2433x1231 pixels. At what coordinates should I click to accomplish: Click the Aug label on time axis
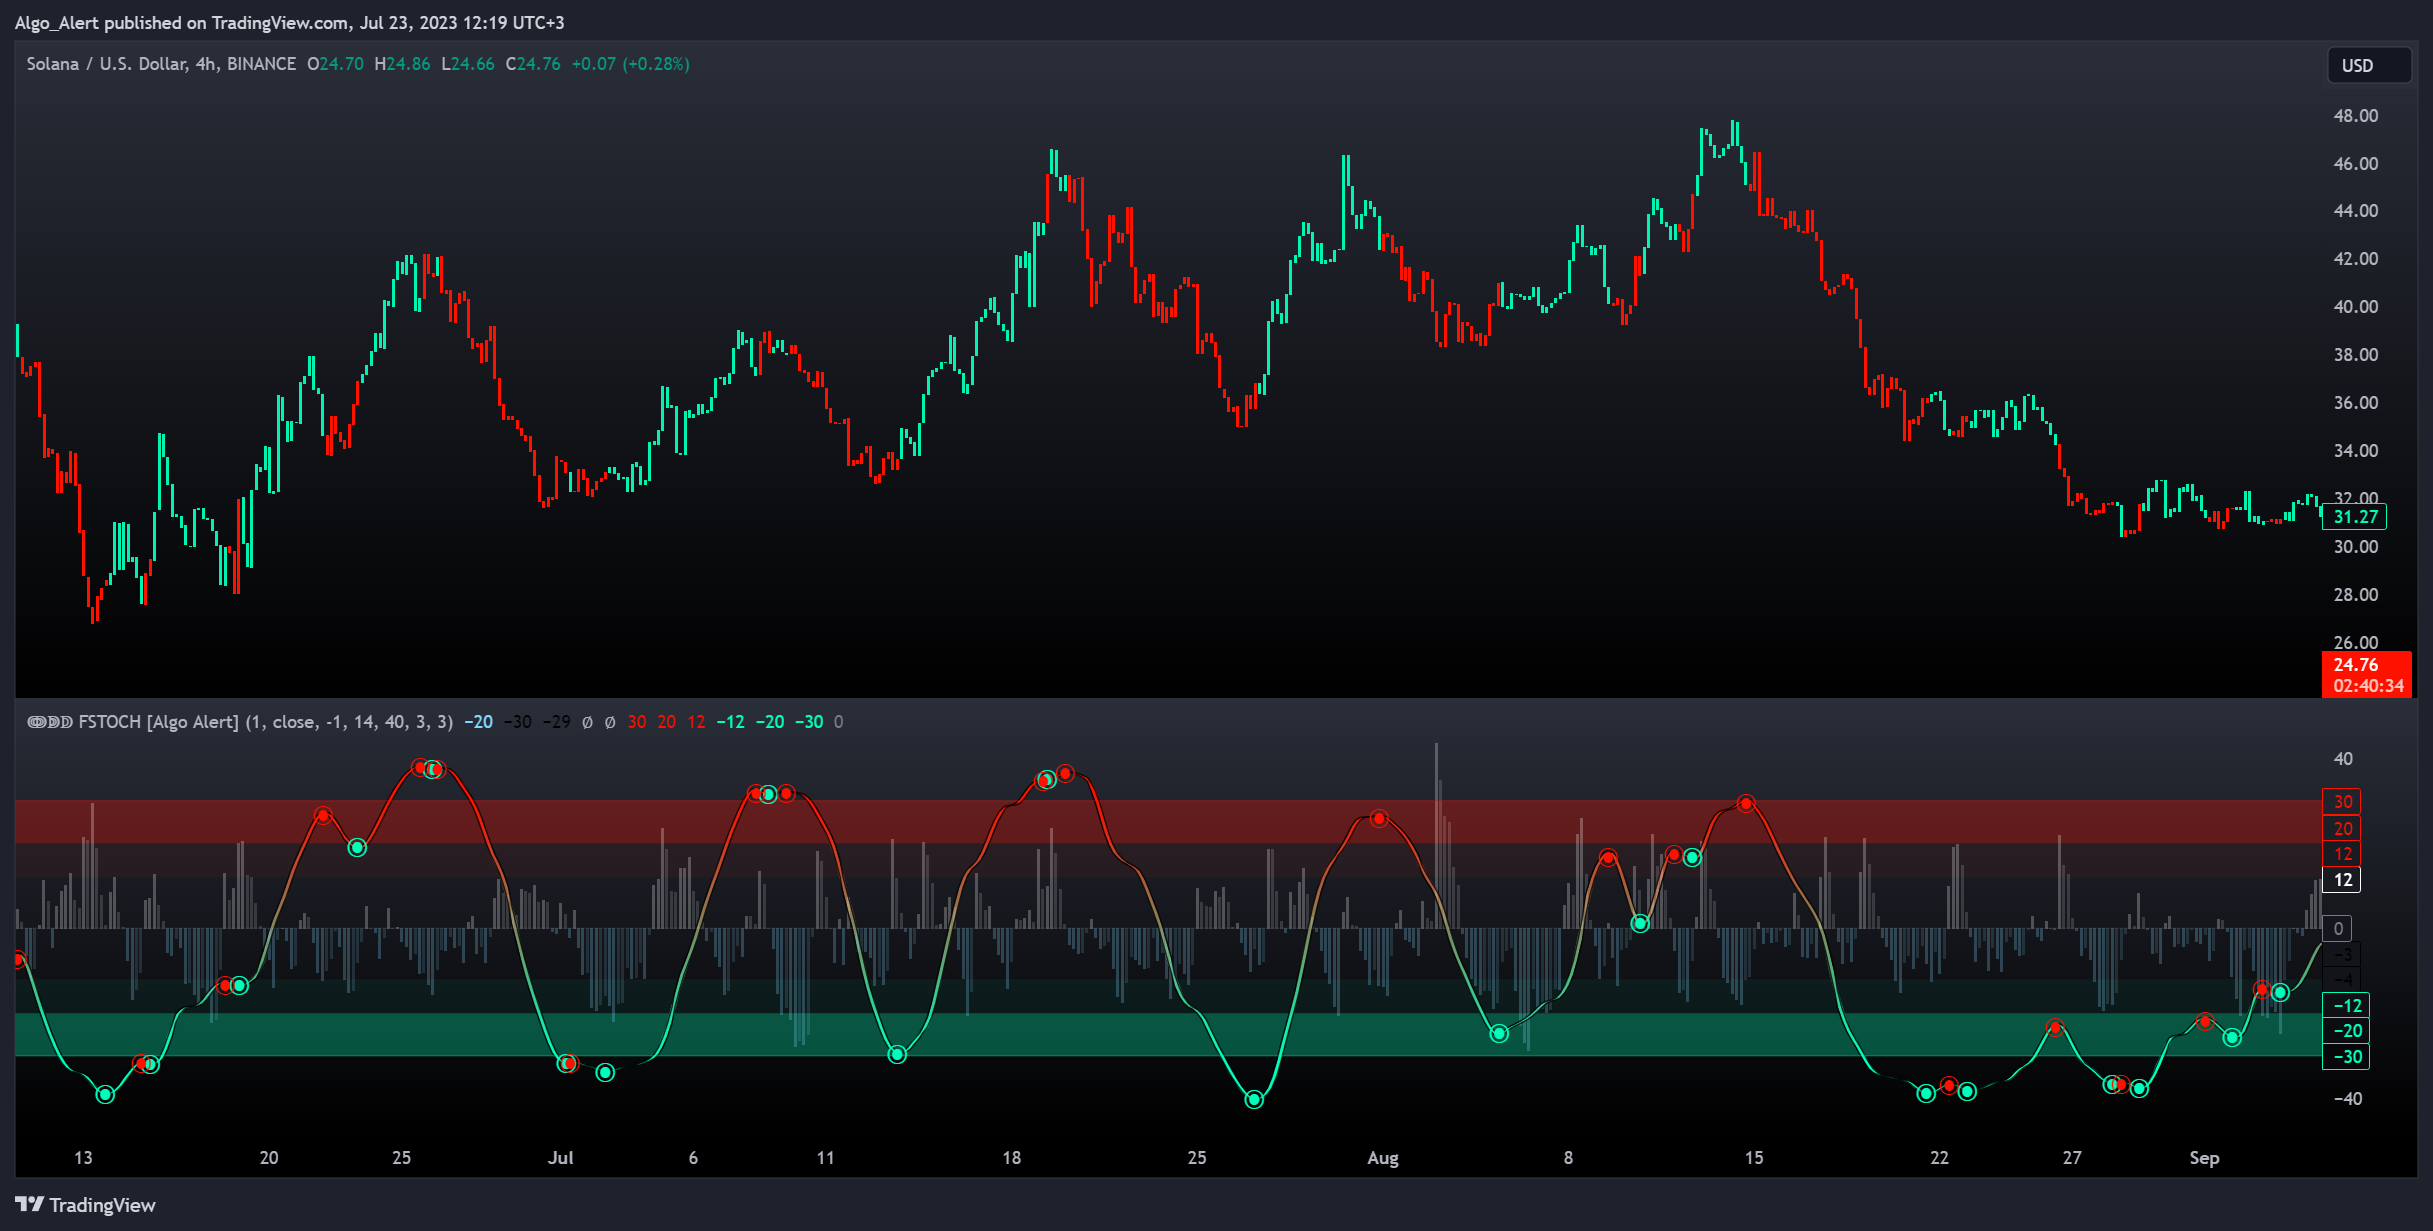pyautogui.click(x=1383, y=1157)
